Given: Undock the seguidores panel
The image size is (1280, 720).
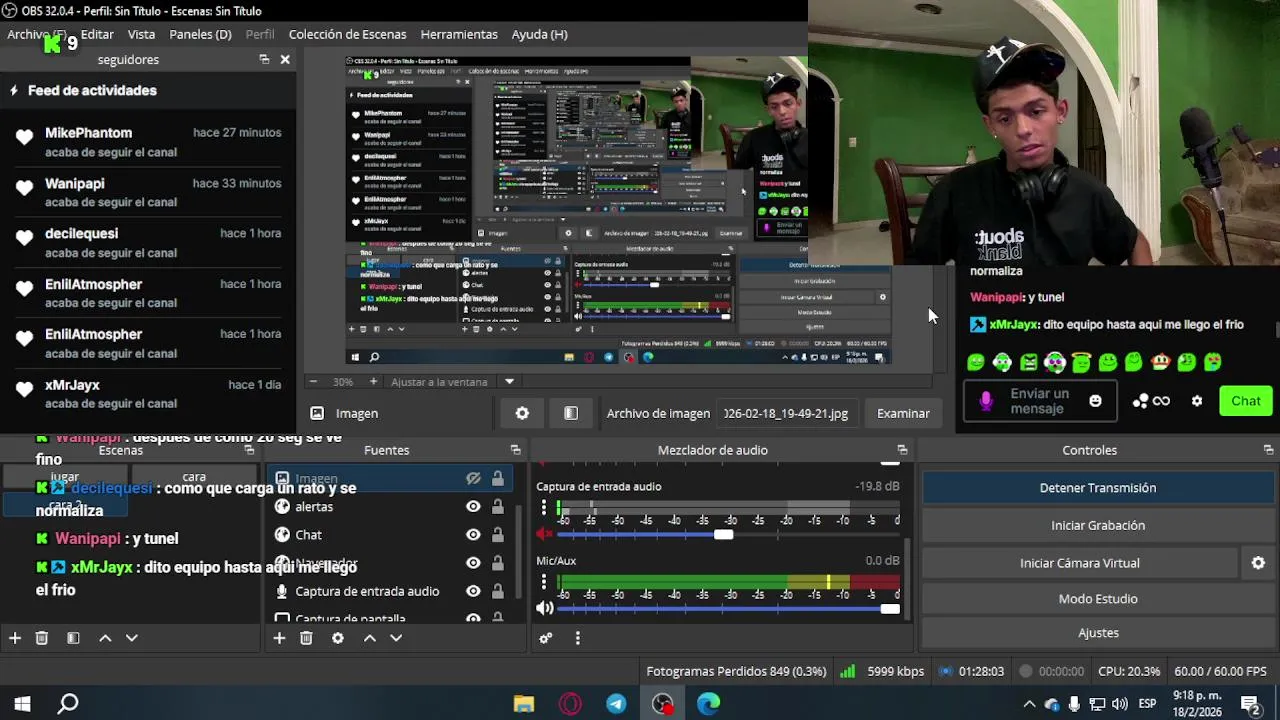Looking at the screenshot, I should click(264, 60).
